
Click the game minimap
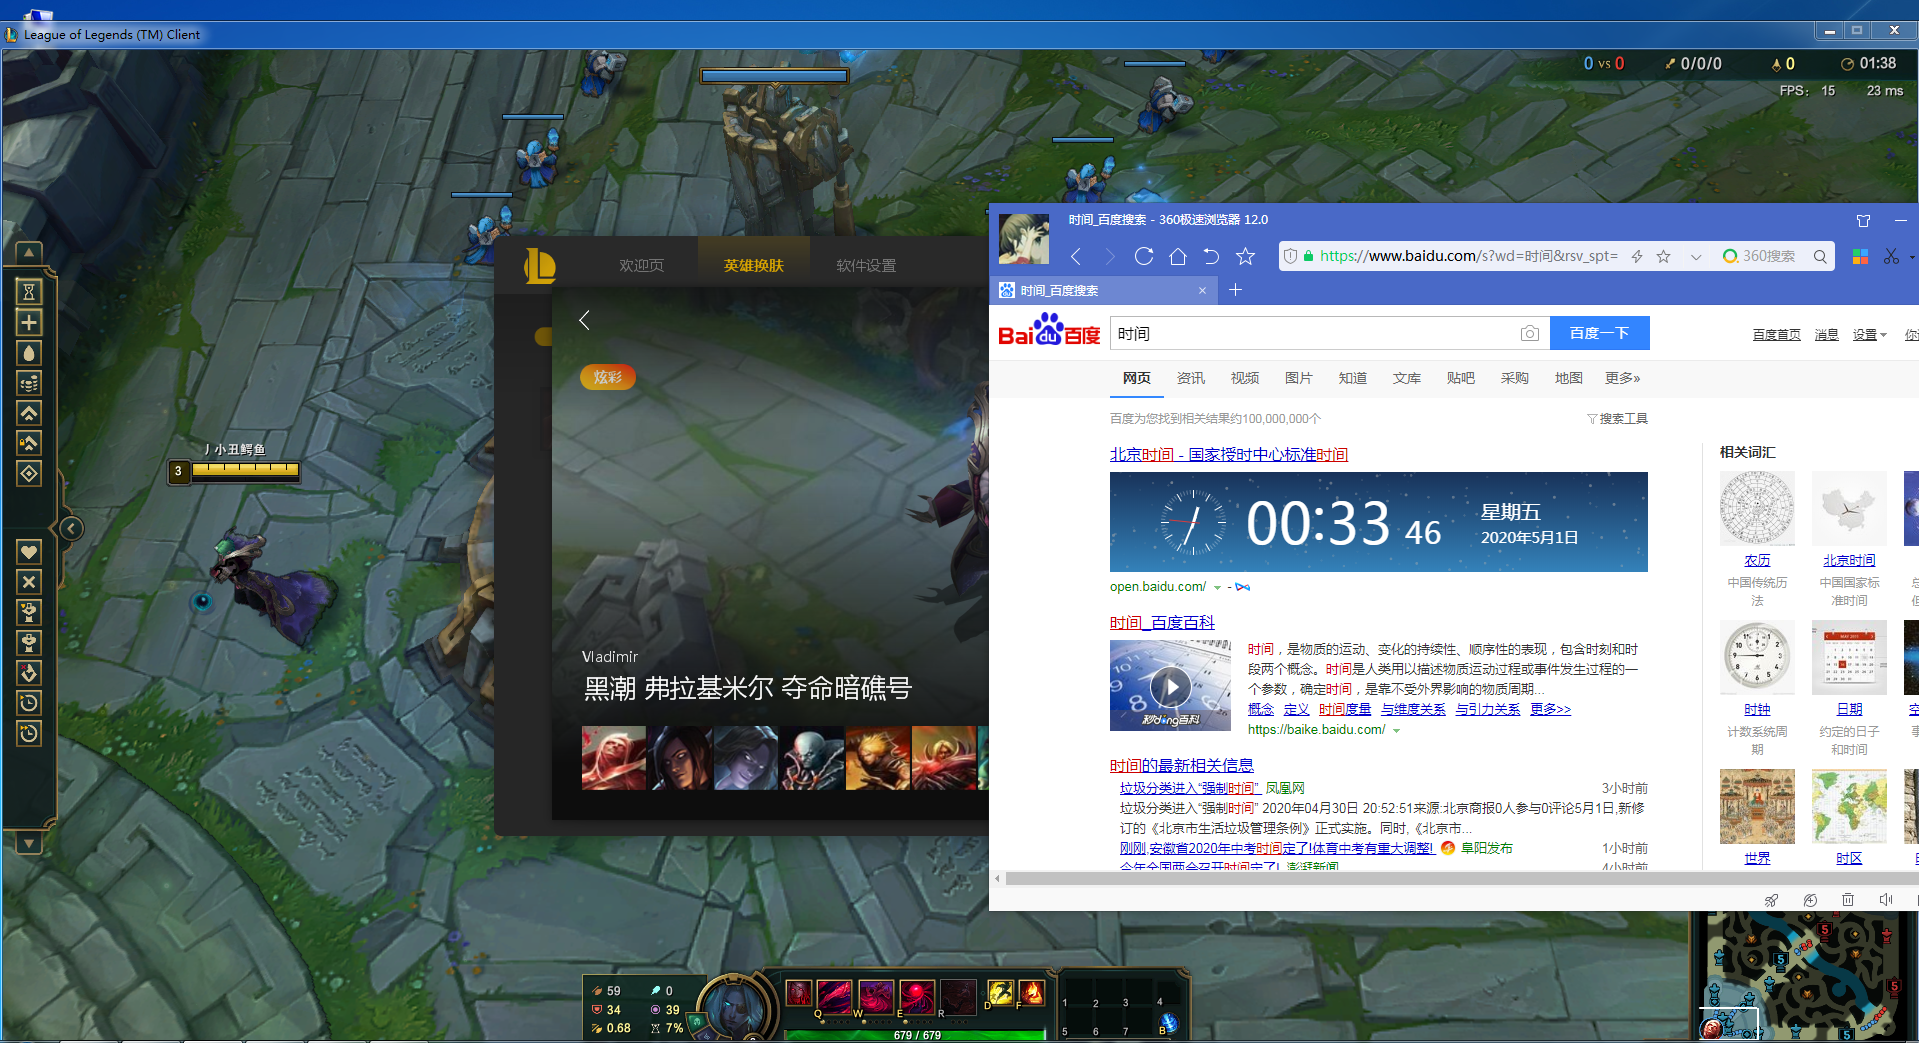pos(1804,976)
